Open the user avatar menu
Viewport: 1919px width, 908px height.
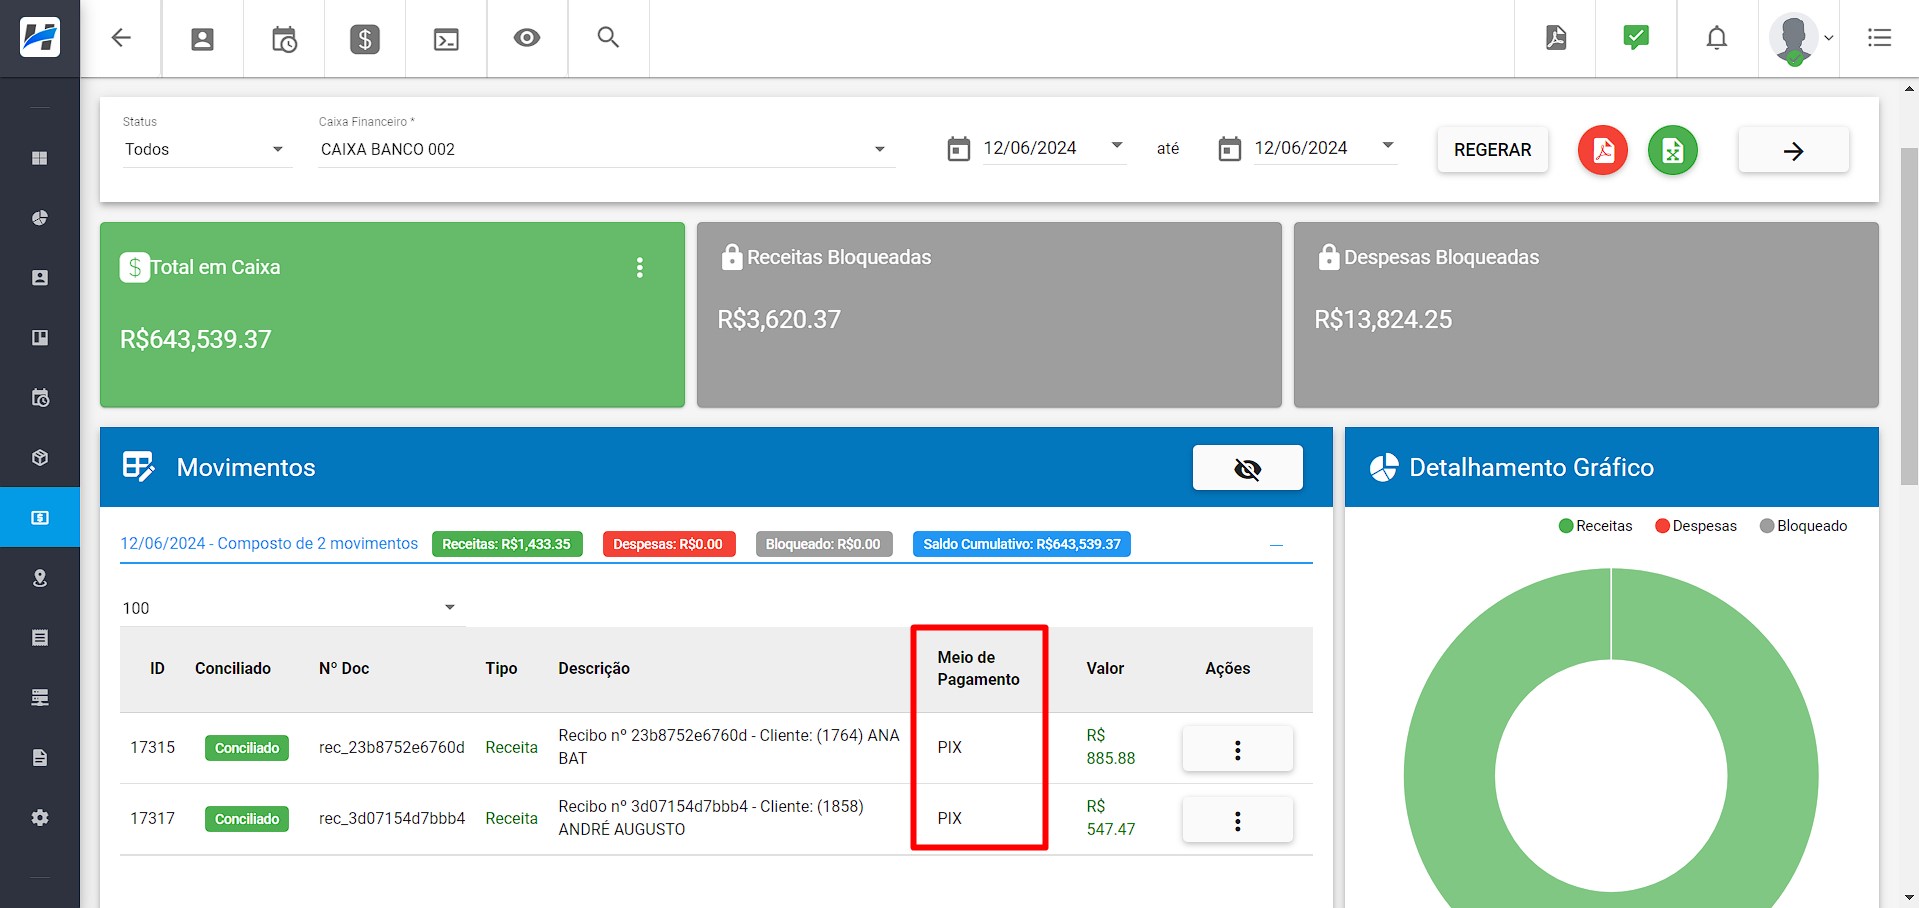pyautogui.click(x=1800, y=39)
